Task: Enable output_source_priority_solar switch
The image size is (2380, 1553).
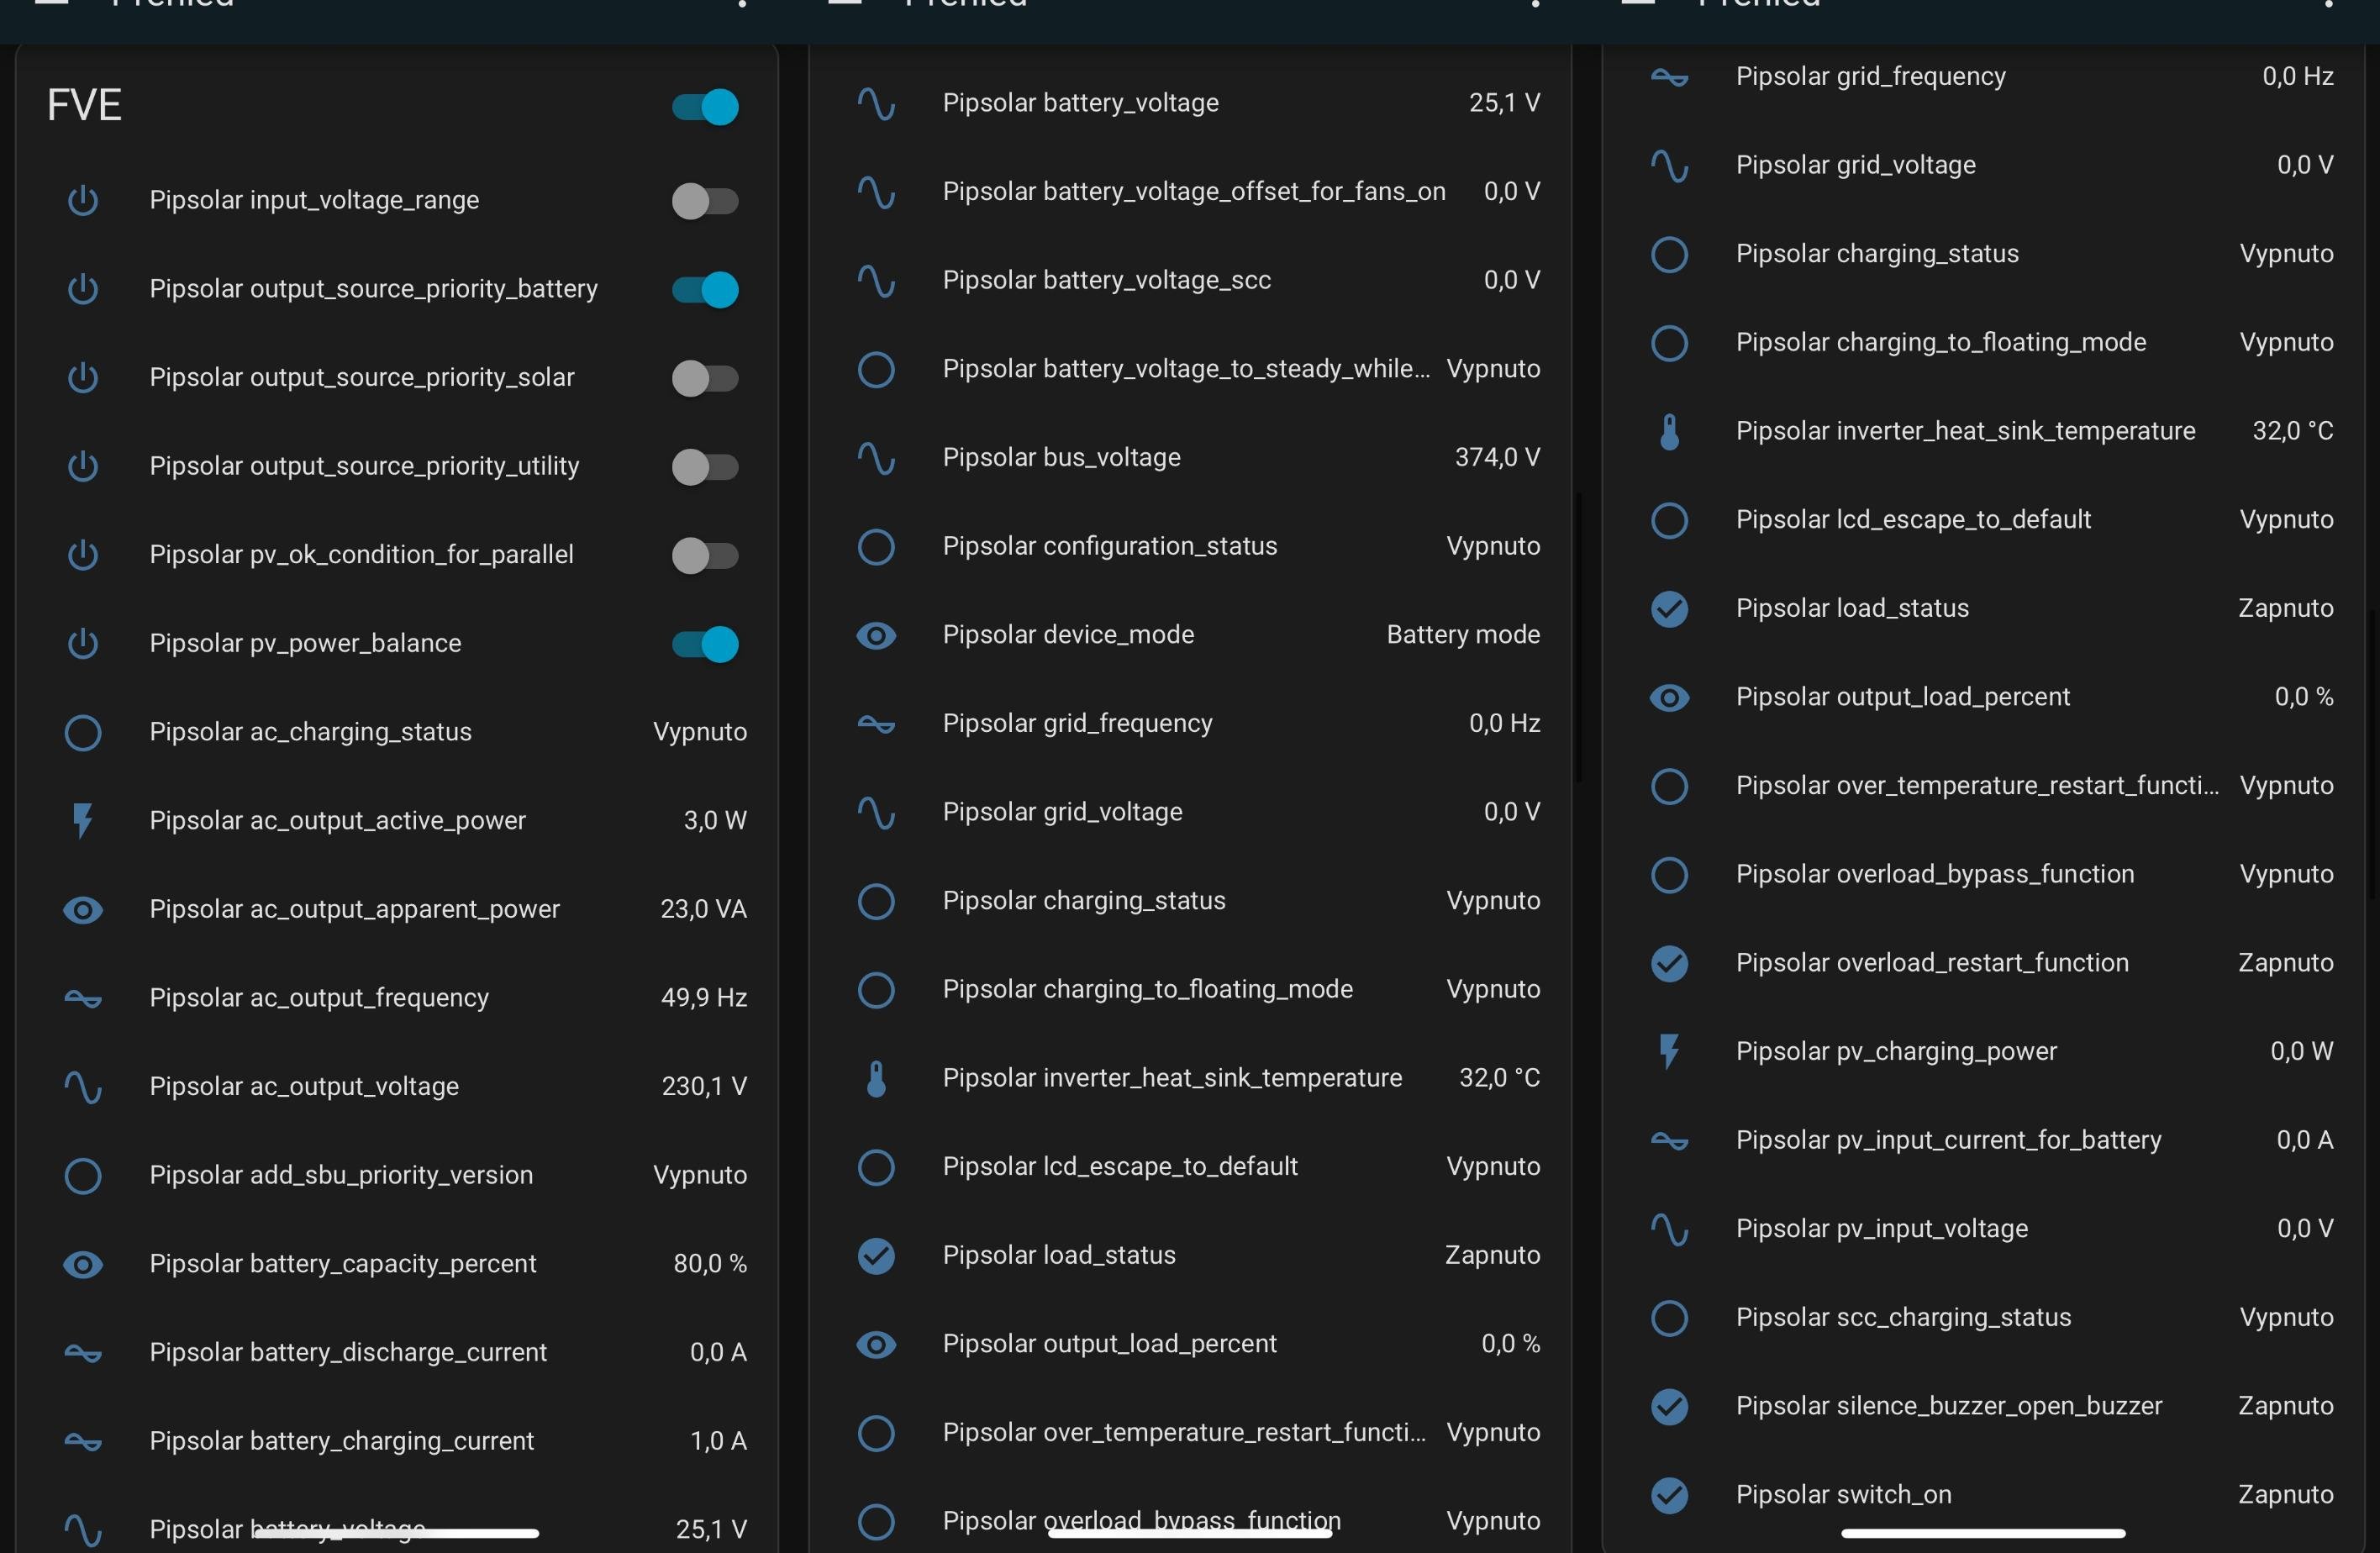Action: (x=705, y=378)
